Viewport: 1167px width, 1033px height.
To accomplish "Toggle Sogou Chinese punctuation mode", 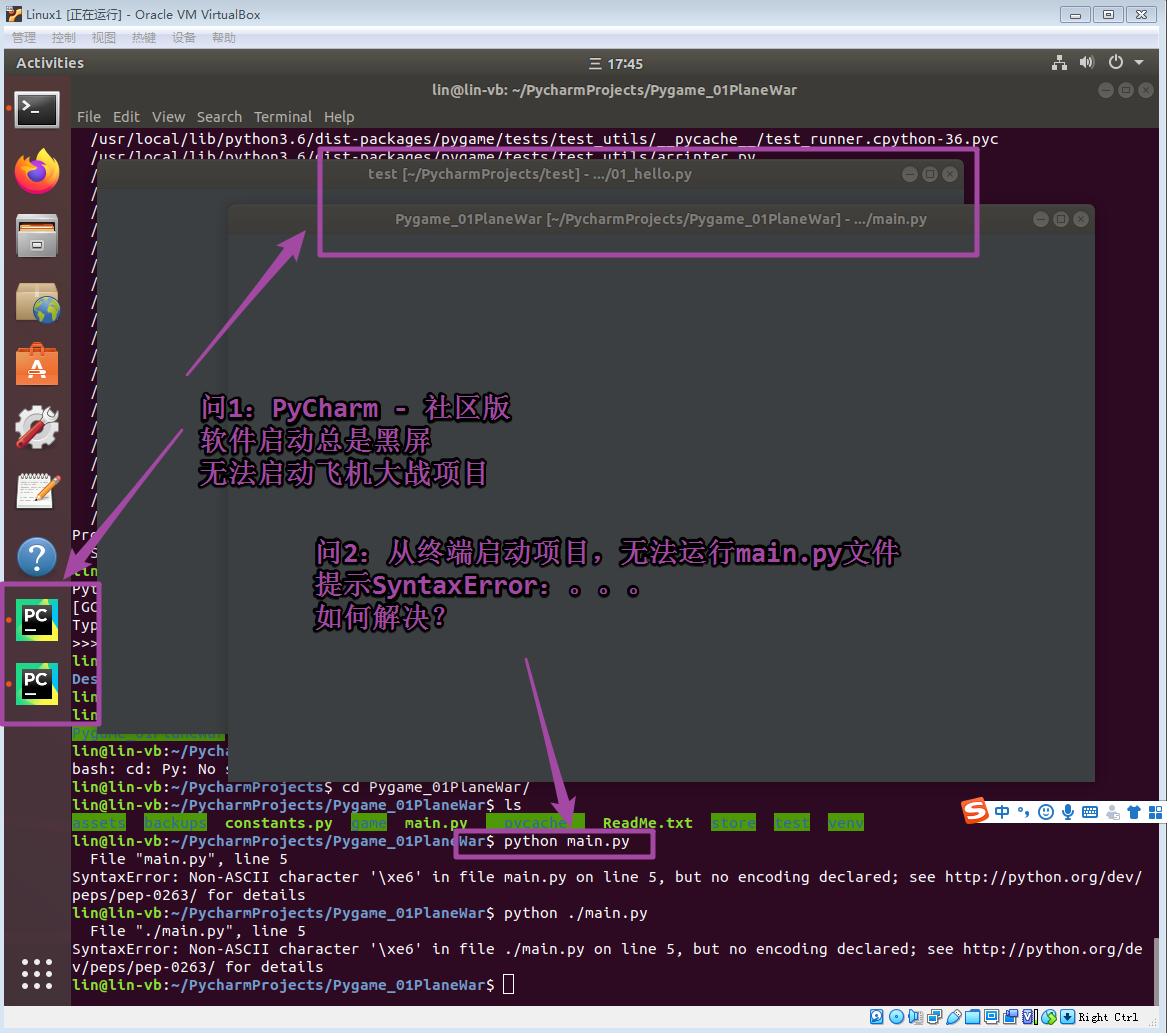I will tap(1023, 812).
